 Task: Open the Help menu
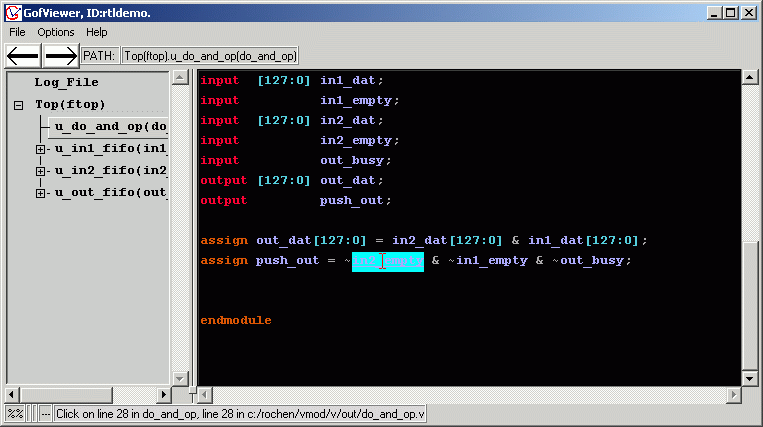(x=96, y=32)
